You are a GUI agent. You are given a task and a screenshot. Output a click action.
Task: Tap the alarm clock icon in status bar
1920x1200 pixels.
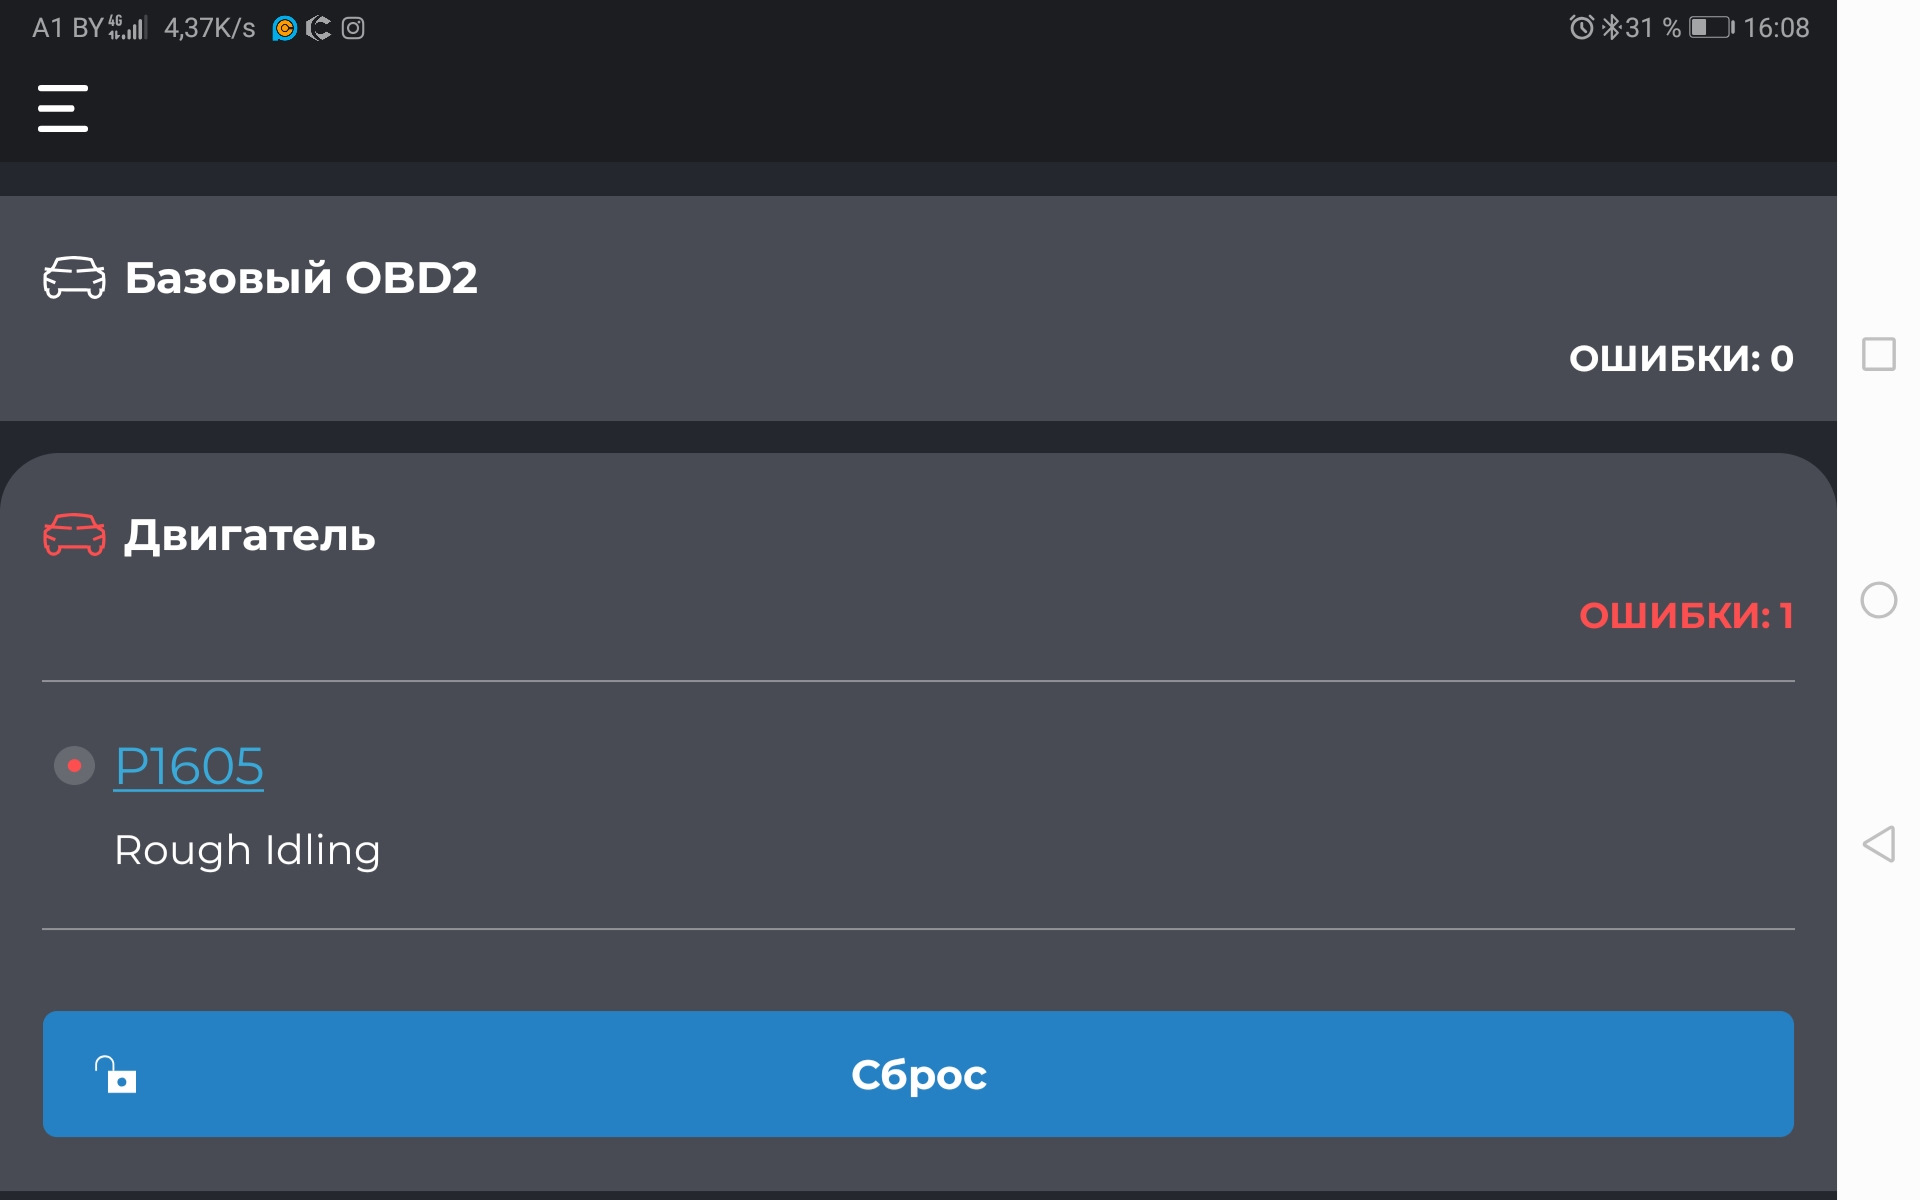tap(1581, 28)
